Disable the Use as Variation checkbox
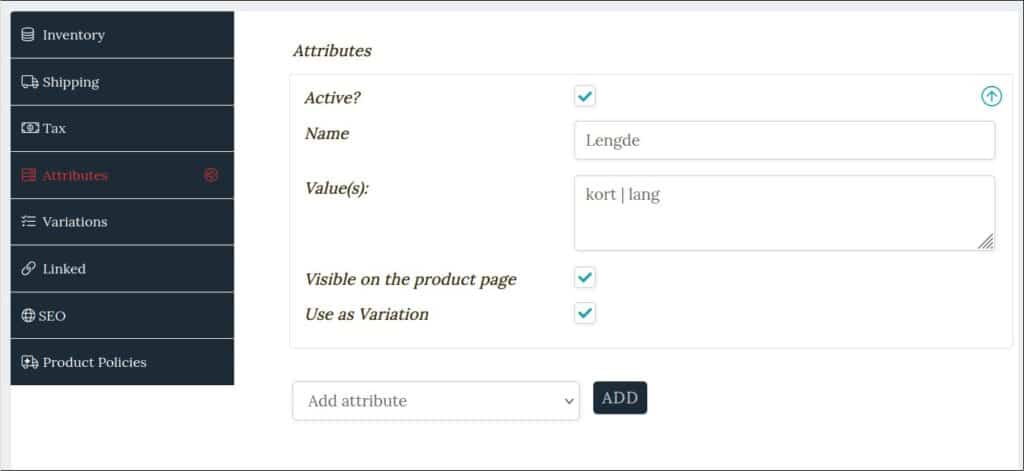The image size is (1024, 471). pyautogui.click(x=585, y=314)
